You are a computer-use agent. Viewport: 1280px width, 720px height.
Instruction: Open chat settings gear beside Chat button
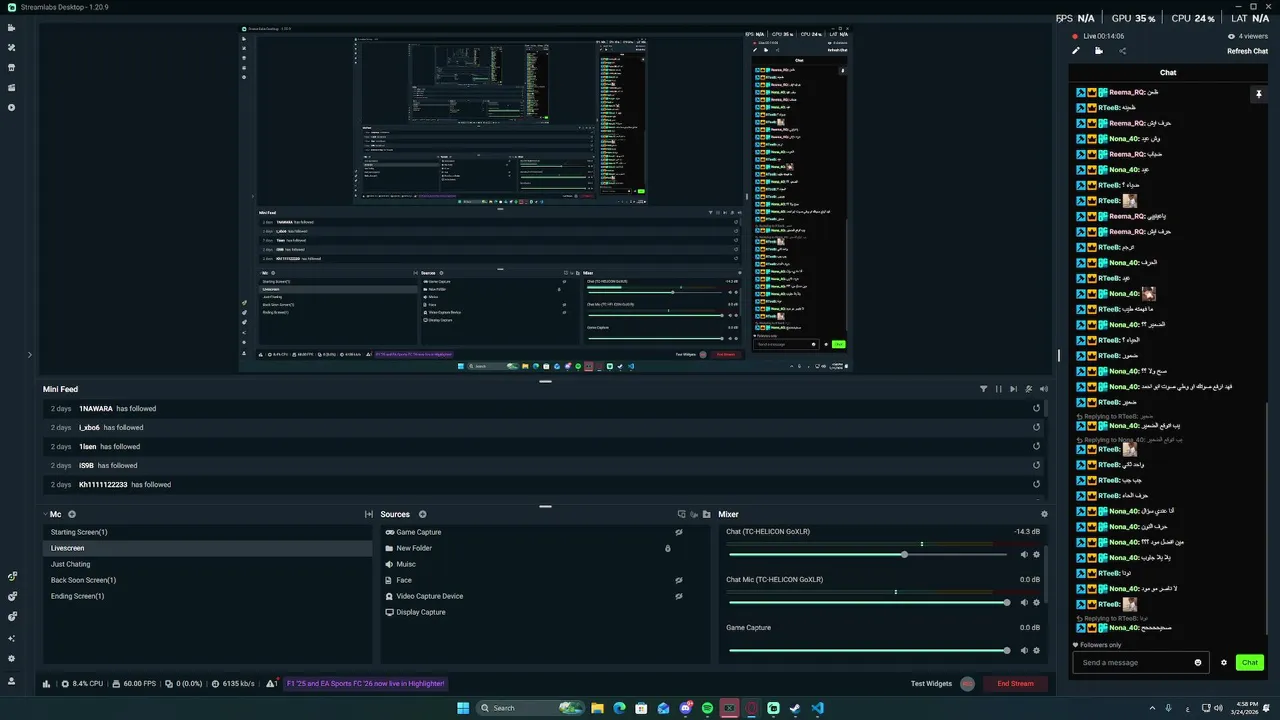[1223, 662]
